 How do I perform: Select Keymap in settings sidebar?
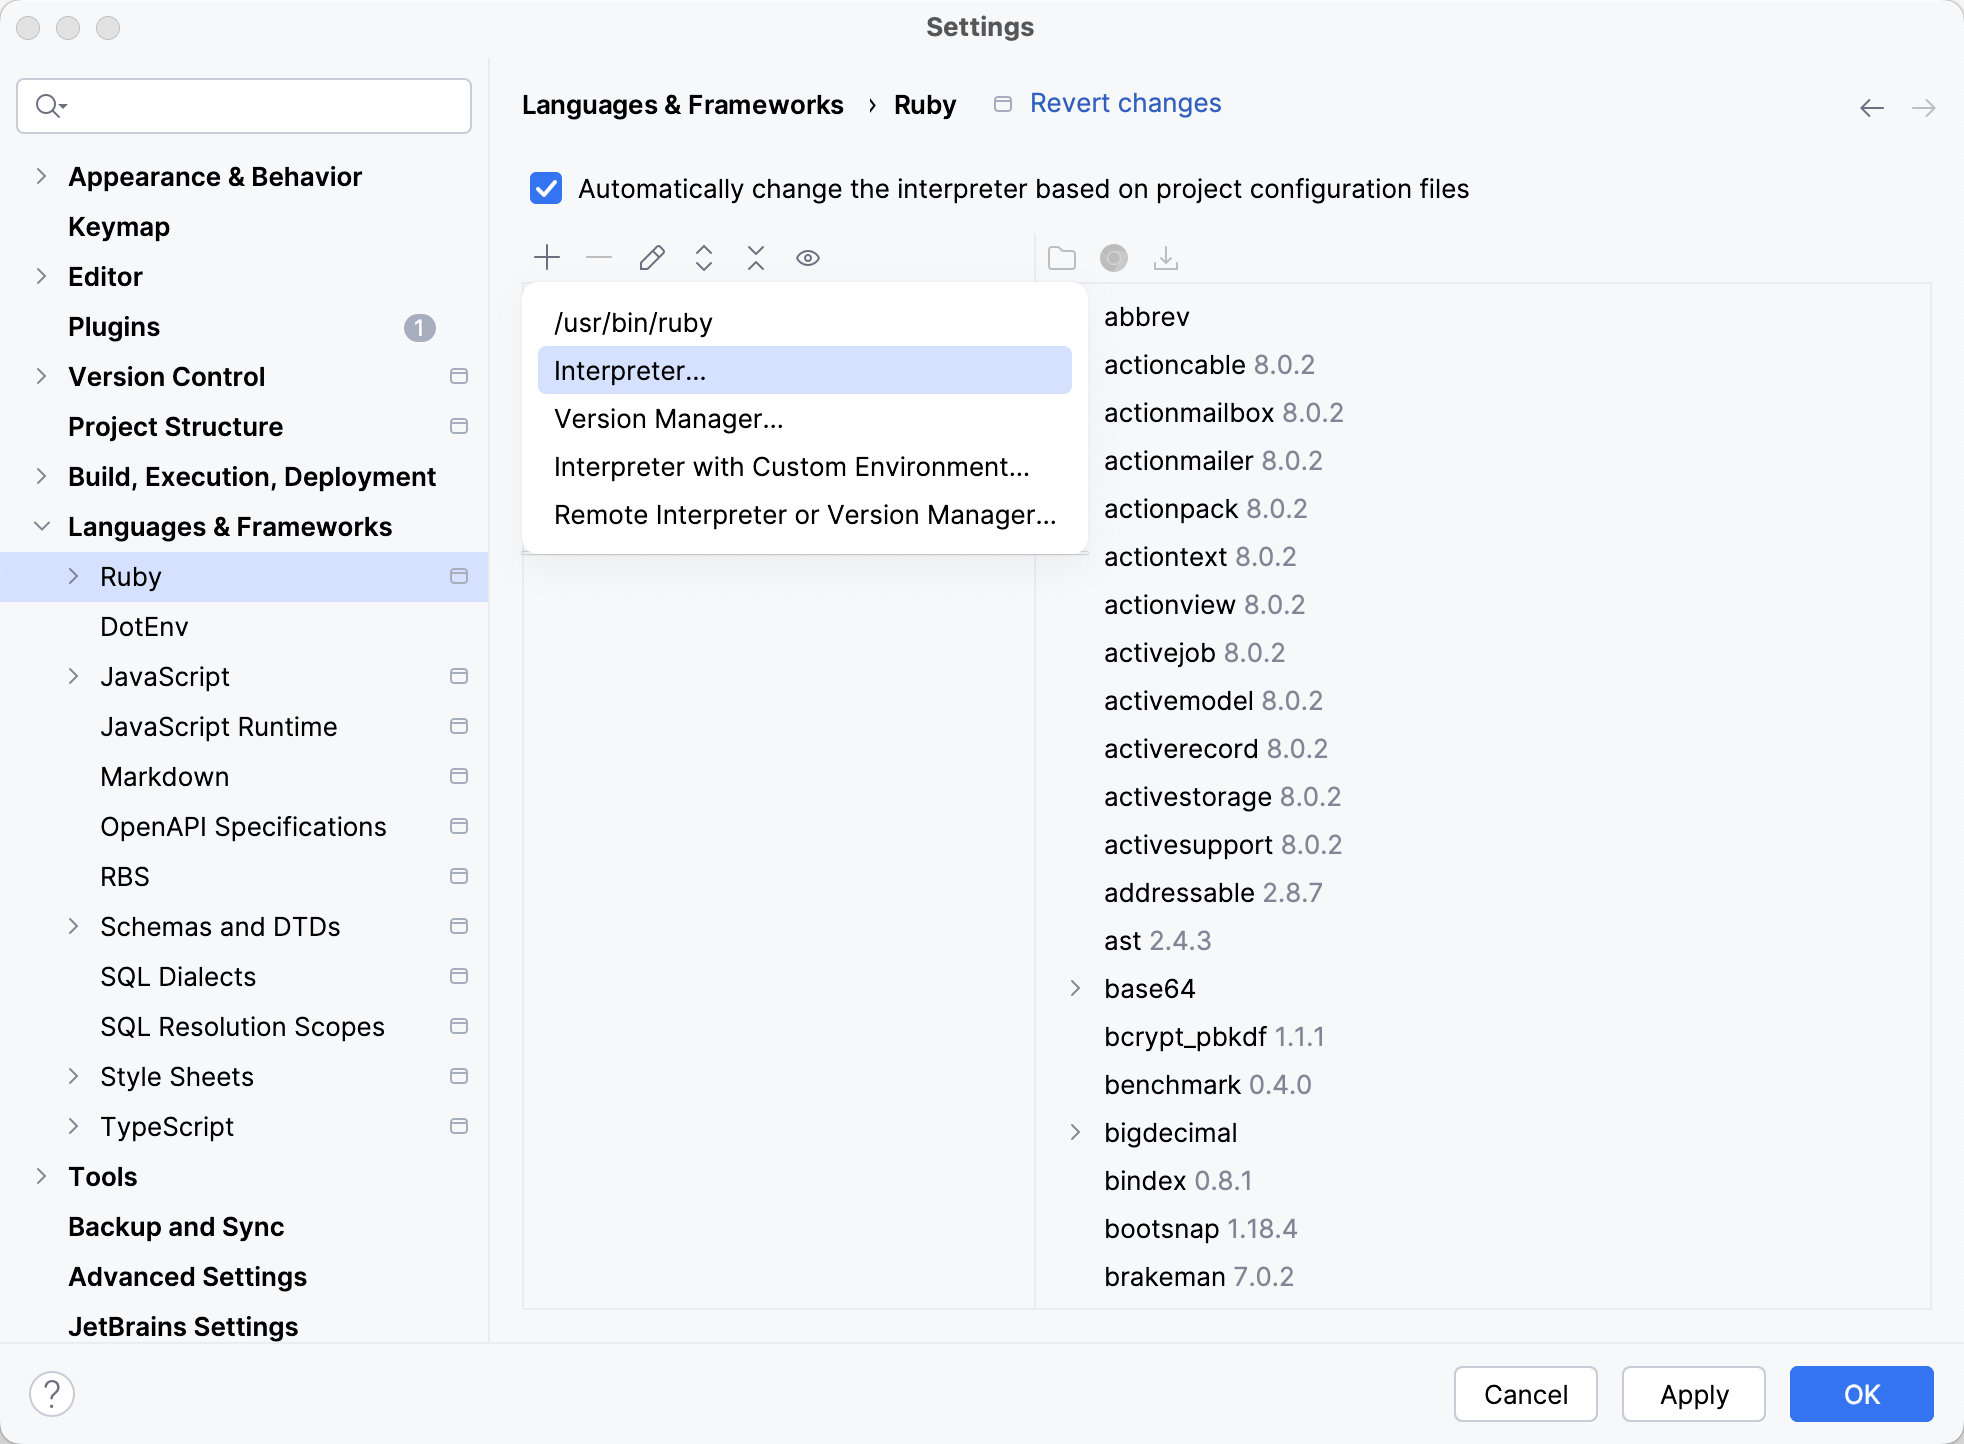(119, 227)
